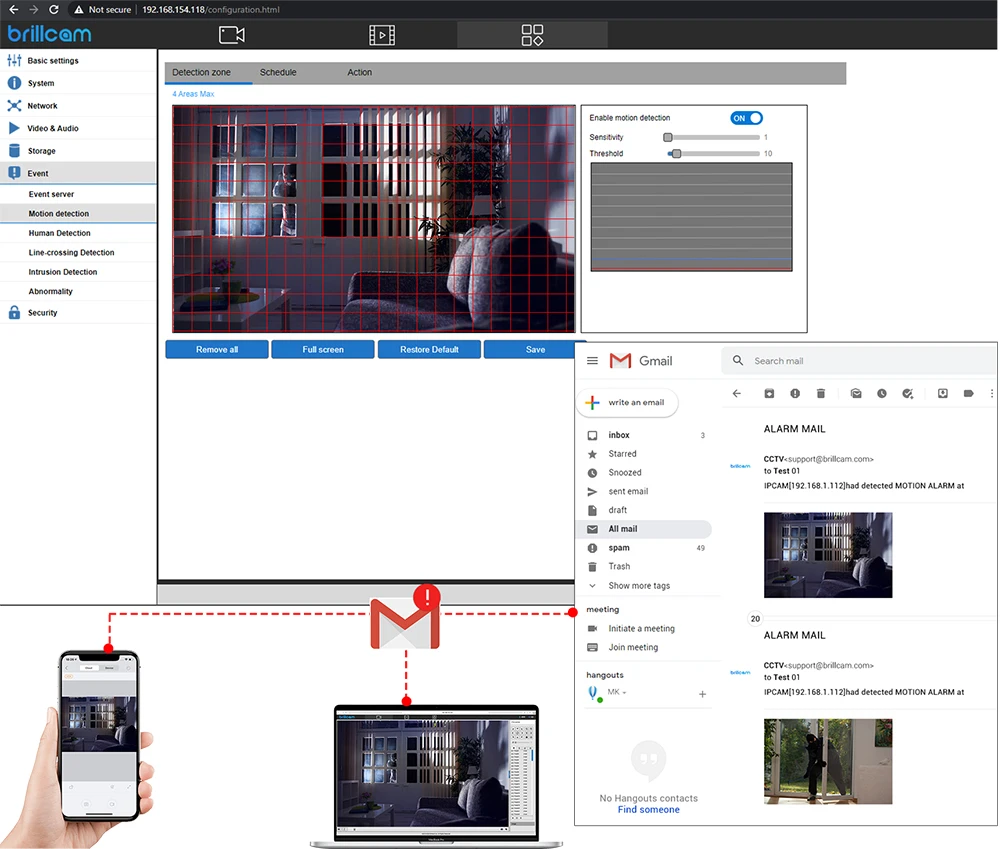Click Remove all button
Image resolution: width=1000 pixels, height=849 pixels.
[217, 350]
